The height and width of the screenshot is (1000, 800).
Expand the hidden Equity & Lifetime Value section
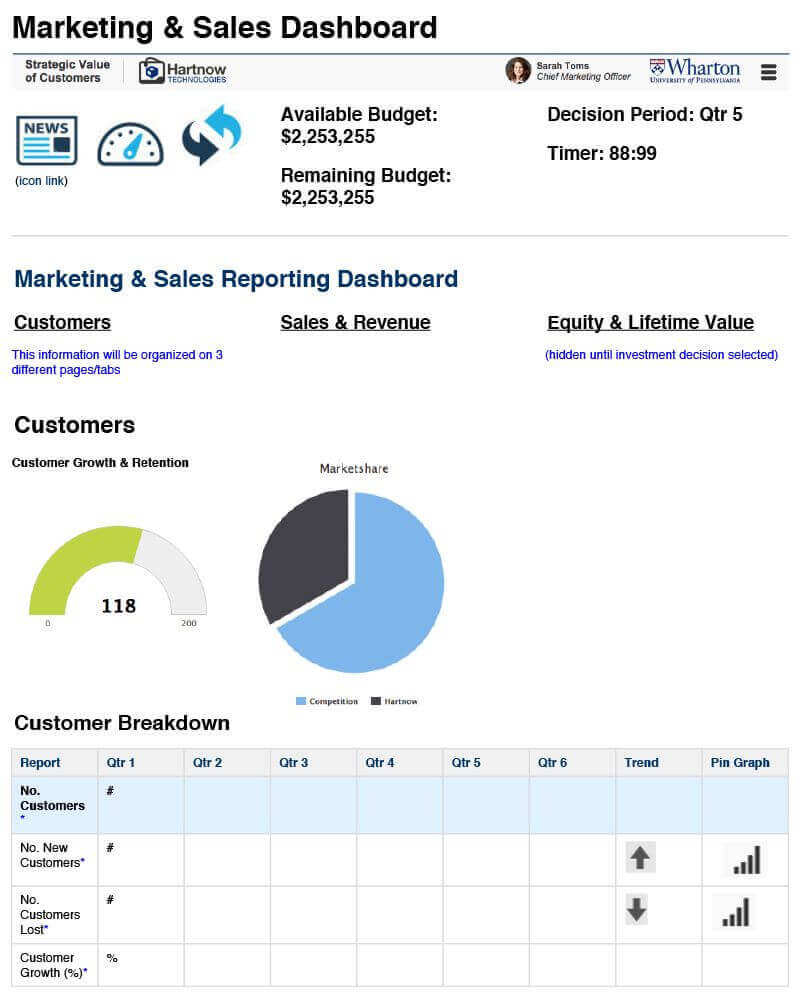(650, 322)
